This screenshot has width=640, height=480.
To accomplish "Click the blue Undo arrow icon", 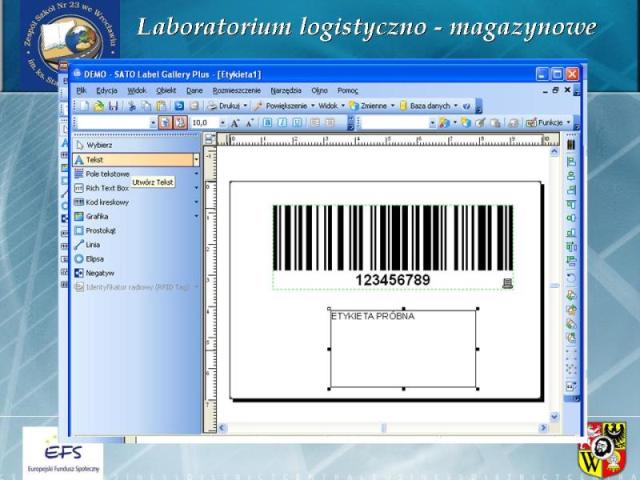I will 179,106.
